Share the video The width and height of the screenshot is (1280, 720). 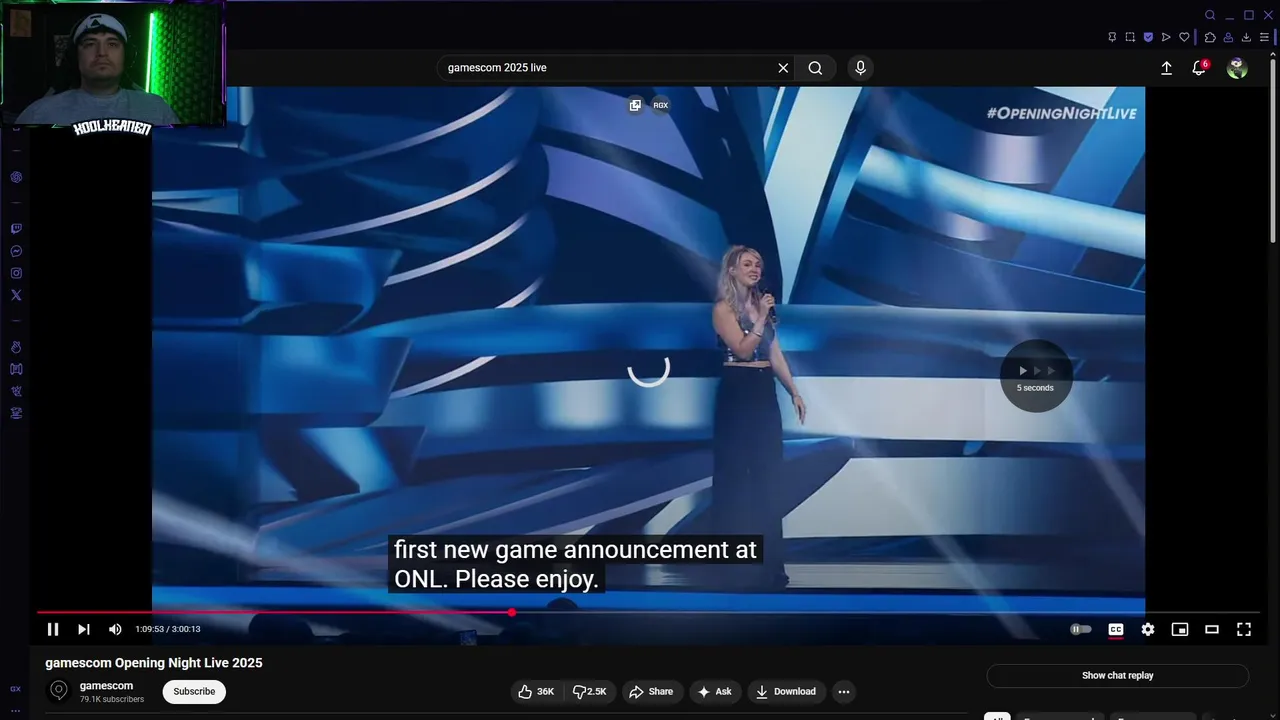coord(651,692)
